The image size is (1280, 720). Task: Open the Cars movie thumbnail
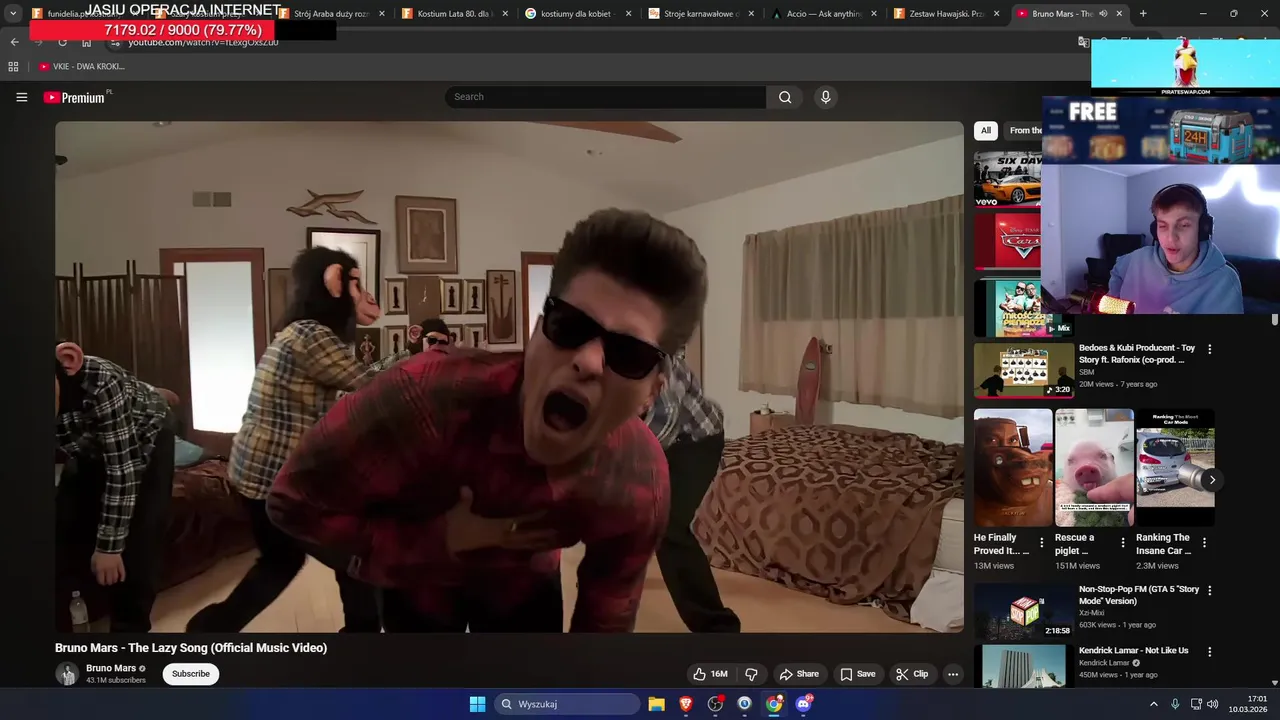pos(1008,241)
